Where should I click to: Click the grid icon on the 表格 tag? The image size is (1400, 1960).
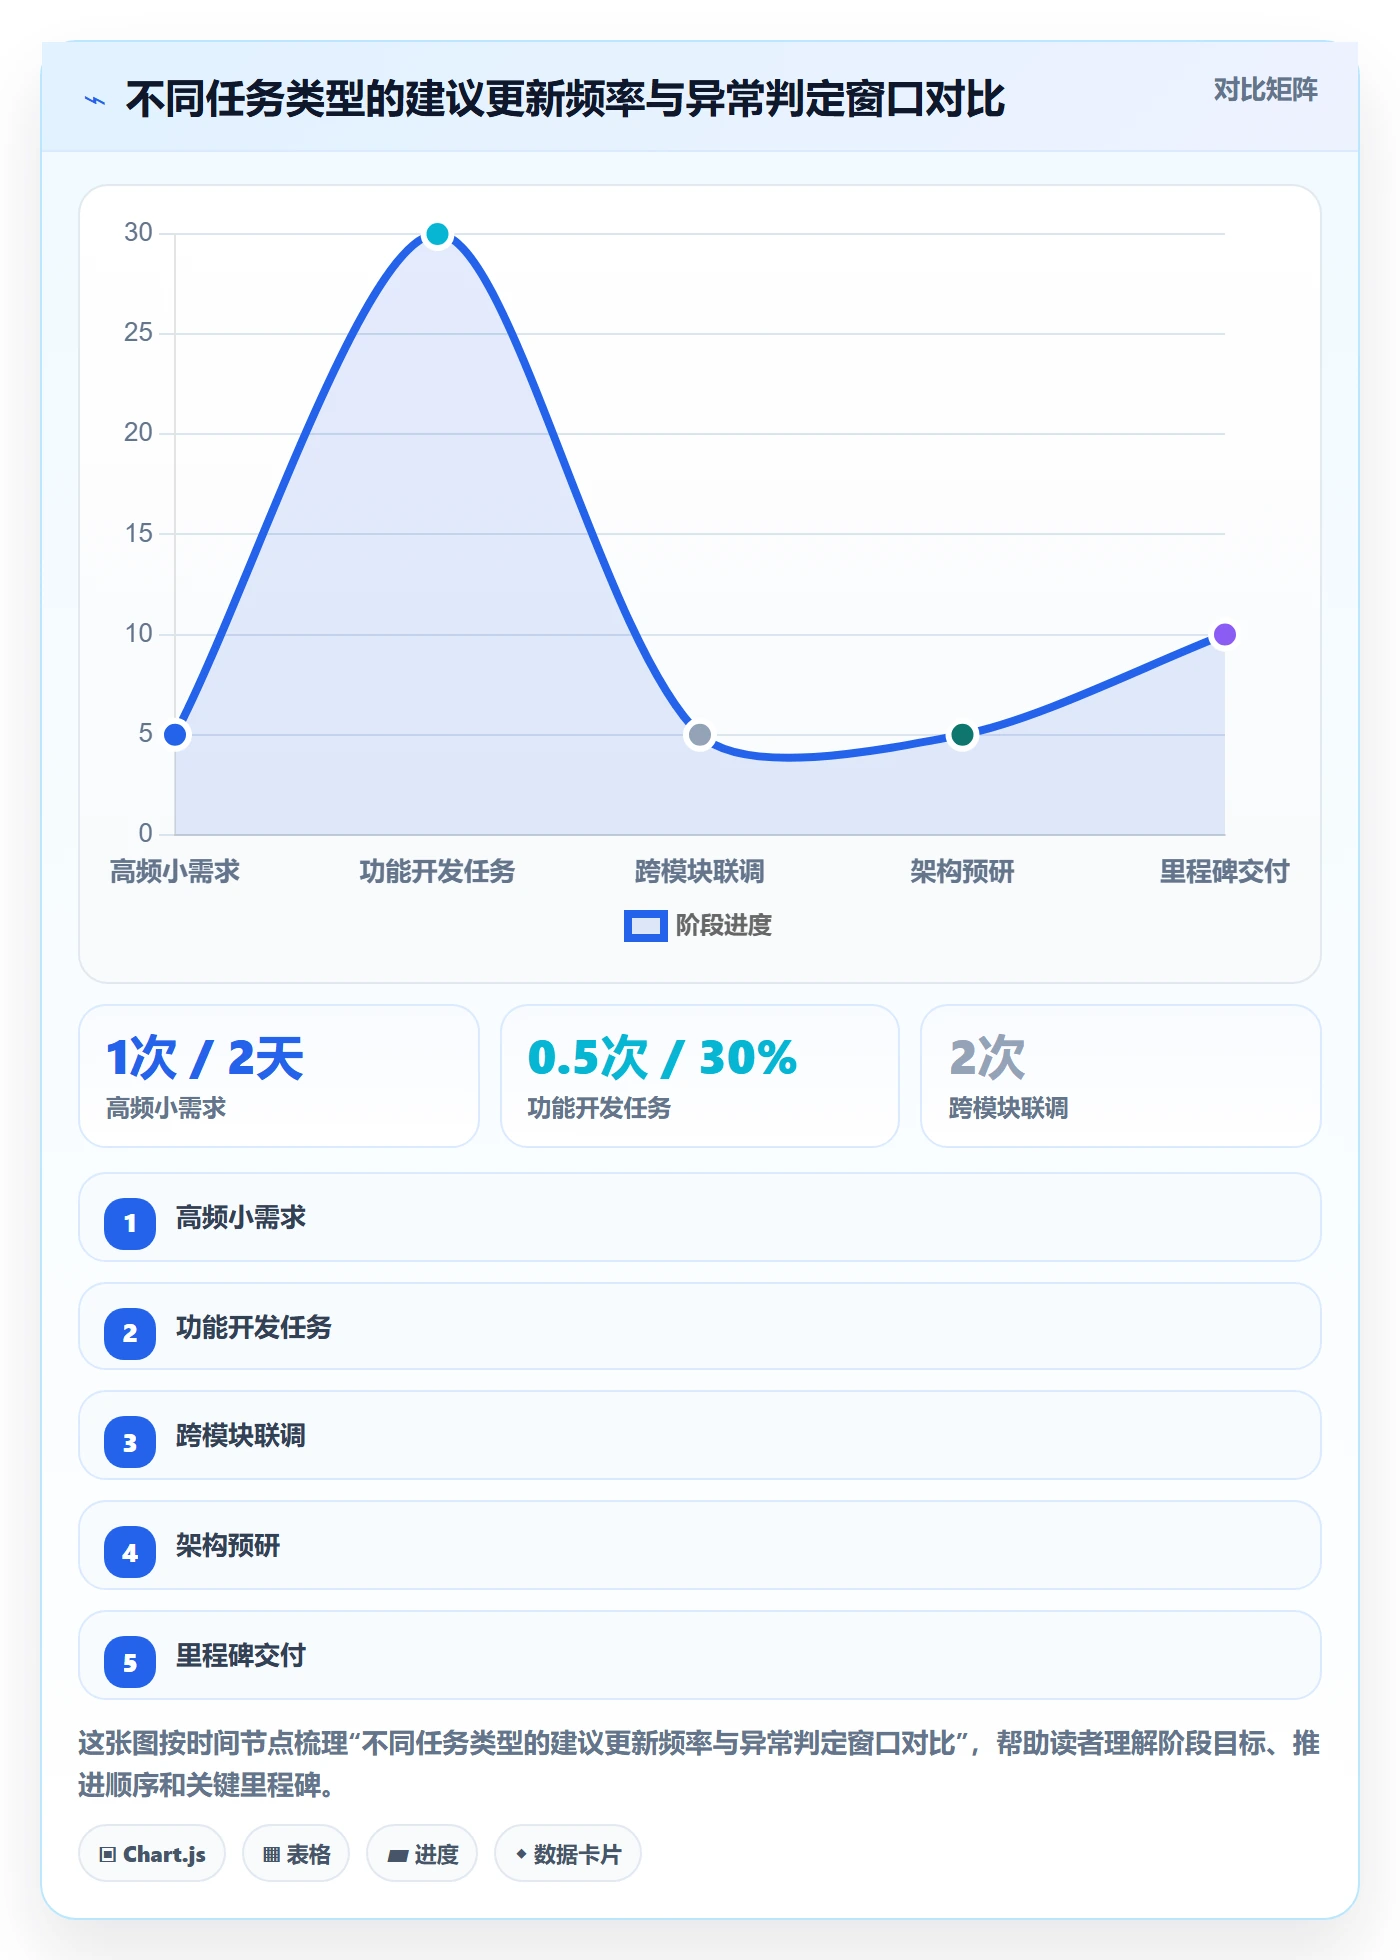(271, 1855)
